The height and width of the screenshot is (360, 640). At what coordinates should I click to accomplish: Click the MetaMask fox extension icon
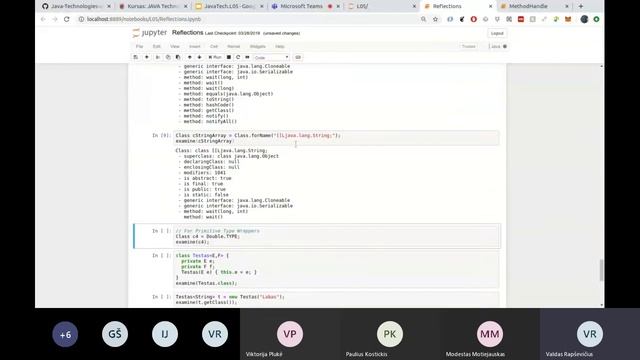pos(568,19)
